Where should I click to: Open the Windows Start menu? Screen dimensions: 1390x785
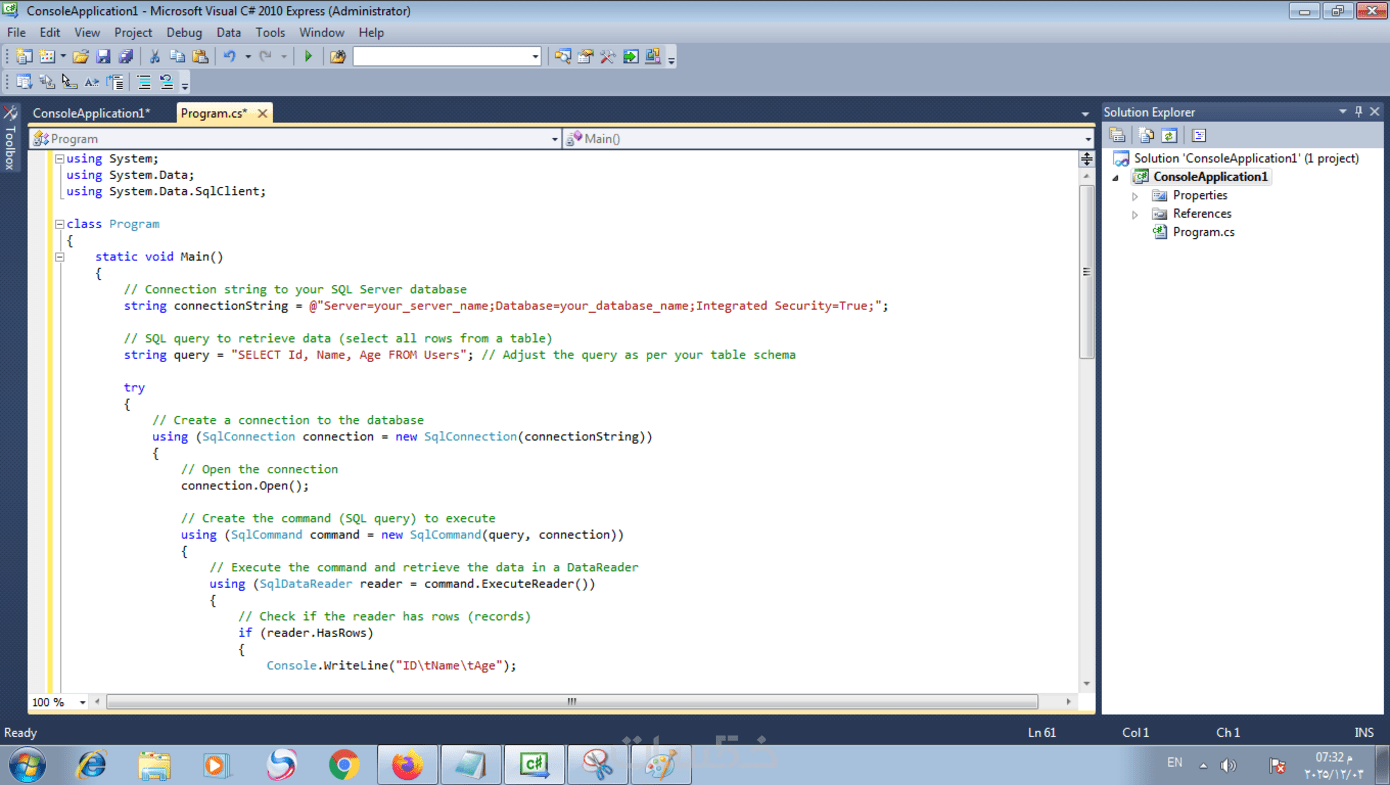point(28,766)
